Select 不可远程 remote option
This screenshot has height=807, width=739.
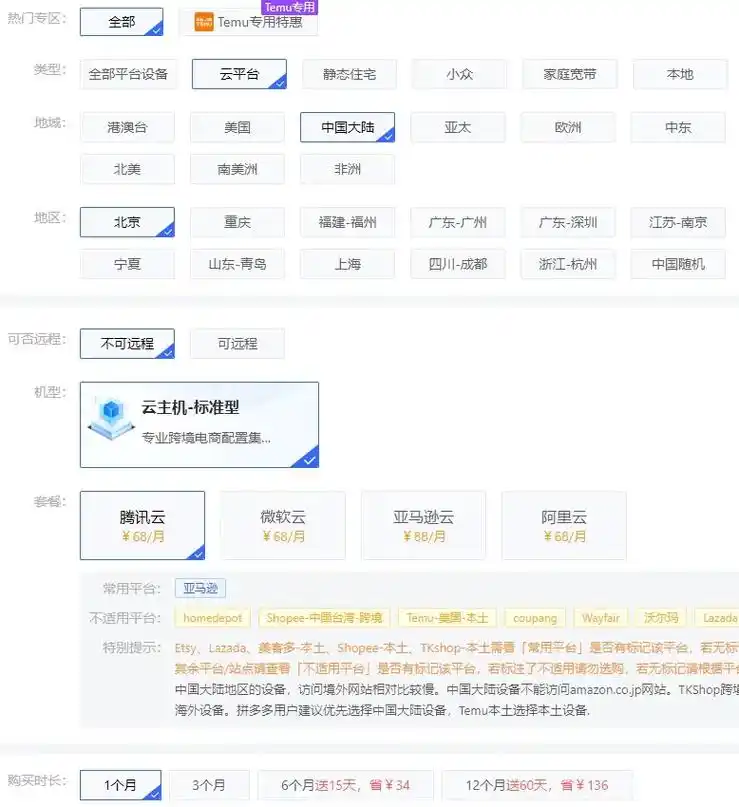(x=127, y=343)
